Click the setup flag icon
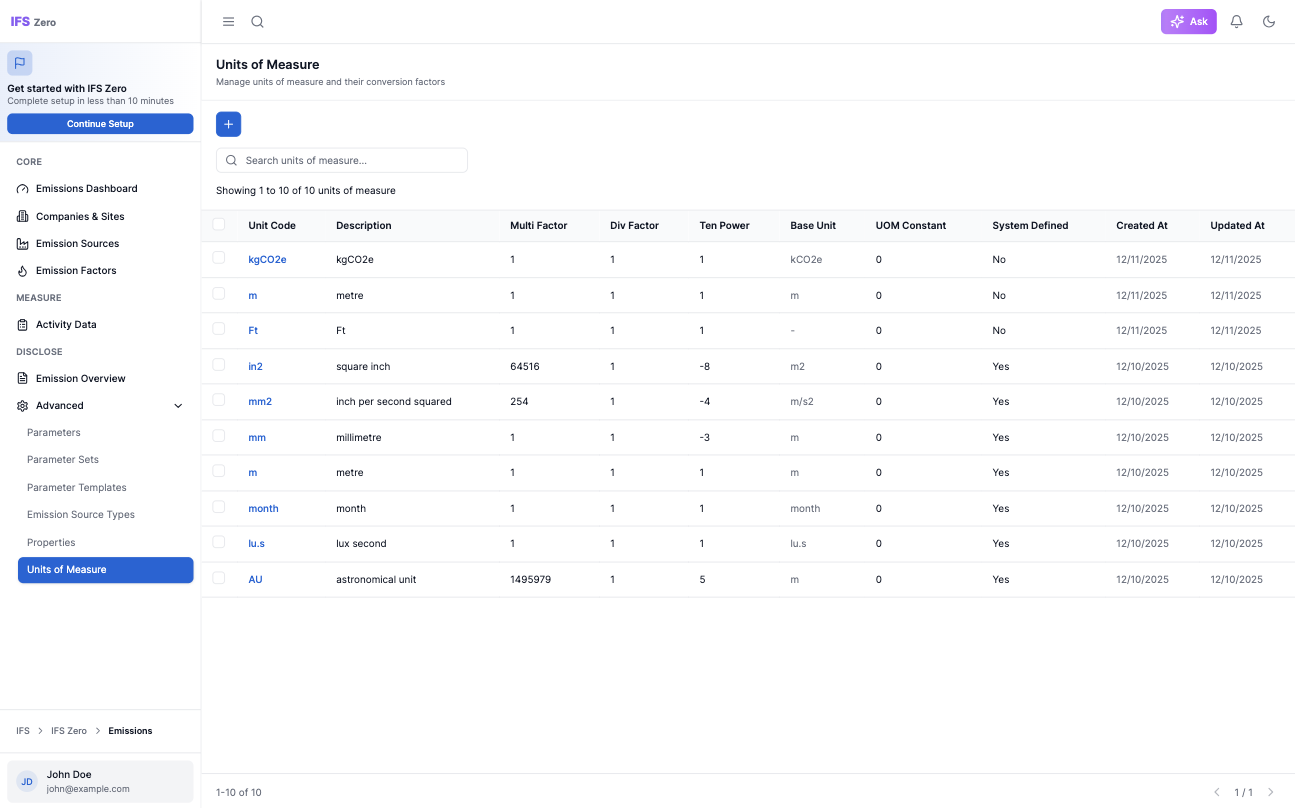Image resolution: width=1295 pixels, height=808 pixels. point(20,63)
